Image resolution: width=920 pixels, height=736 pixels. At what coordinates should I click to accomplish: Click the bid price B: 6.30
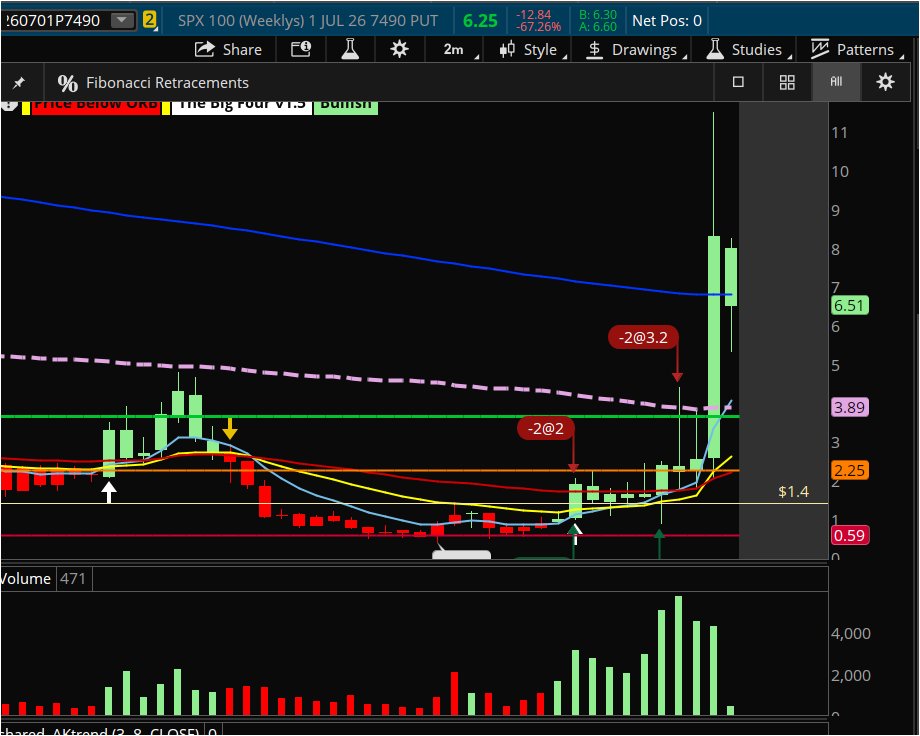pyautogui.click(x=597, y=15)
